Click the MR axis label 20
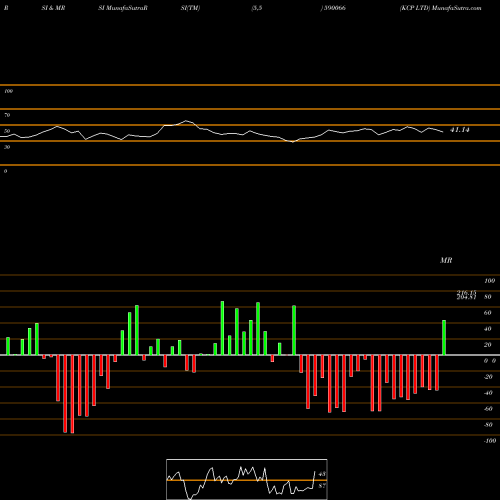This screenshot has height=500, width=500. [x=488, y=345]
